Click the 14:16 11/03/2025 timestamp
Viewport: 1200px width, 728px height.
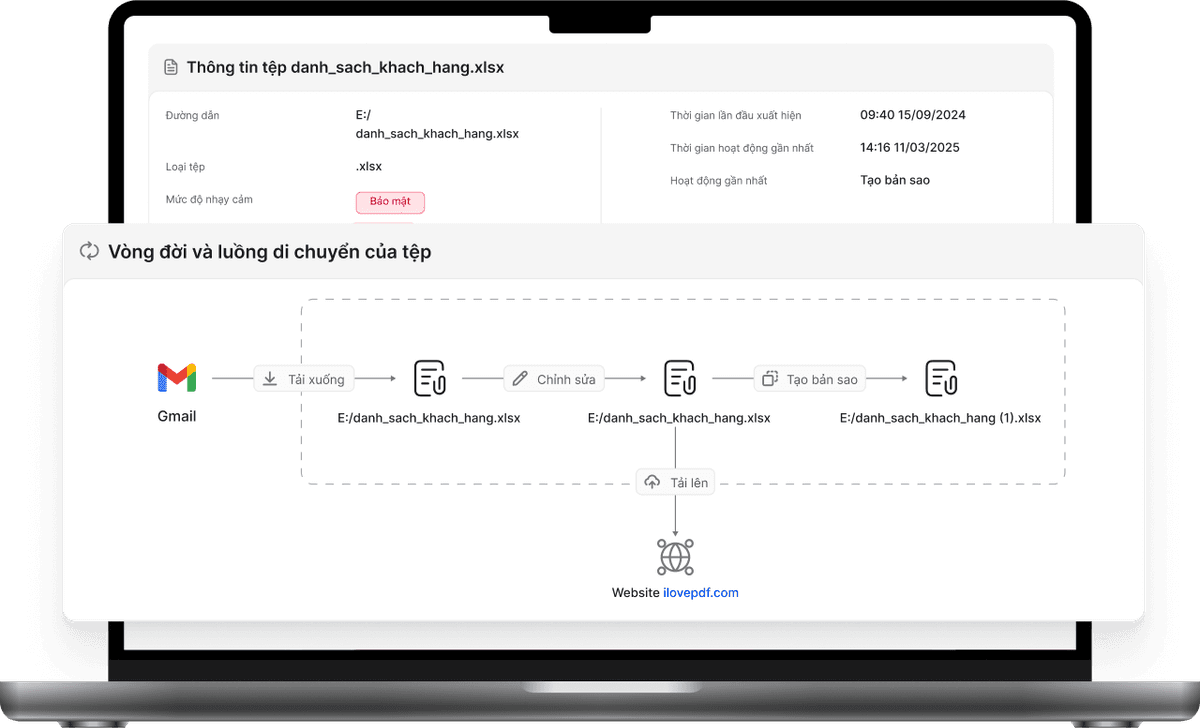pos(910,147)
